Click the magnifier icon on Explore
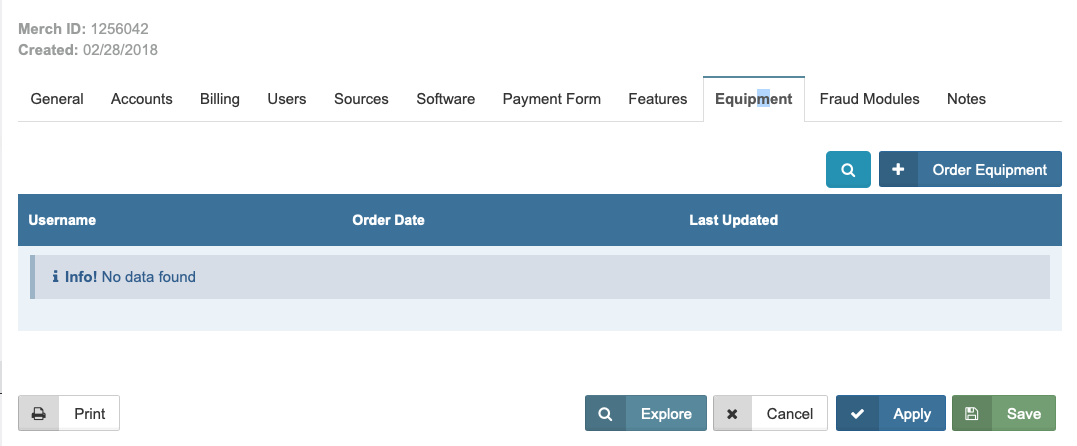Screen dimensions: 1077x446 pyautogui.click(x=605, y=414)
